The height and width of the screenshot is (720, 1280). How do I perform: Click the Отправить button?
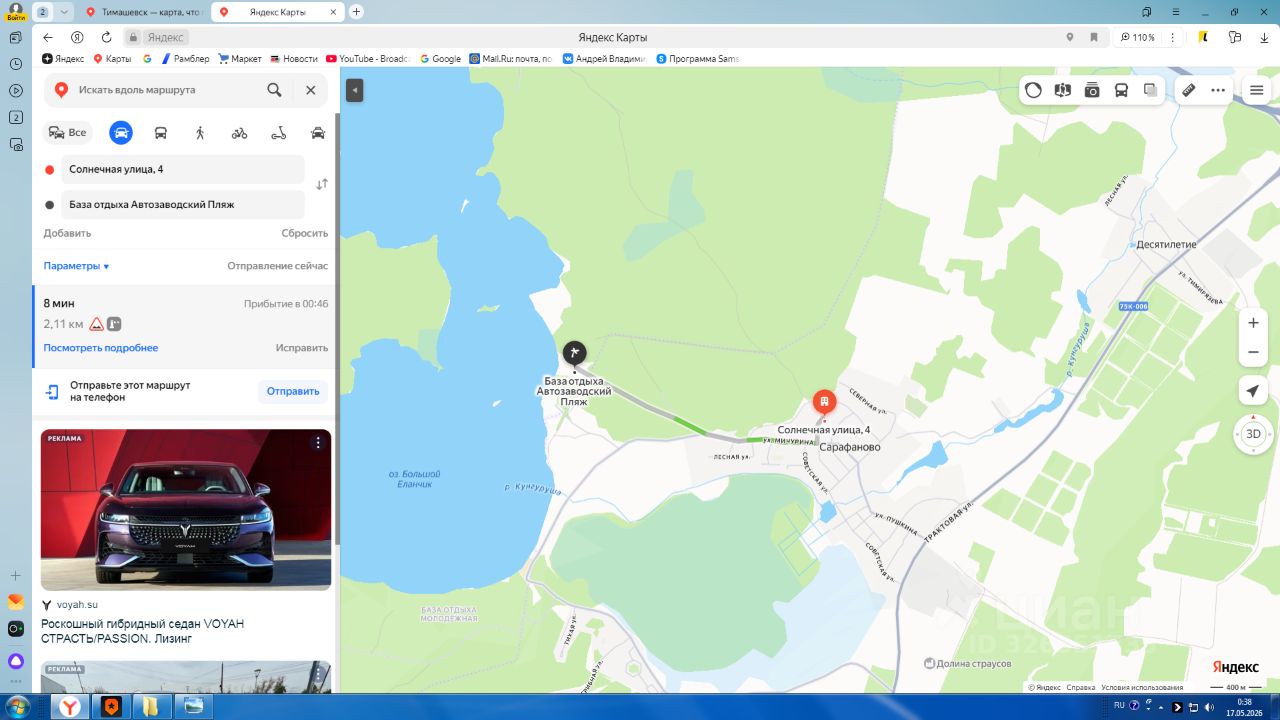coord(293,391)
